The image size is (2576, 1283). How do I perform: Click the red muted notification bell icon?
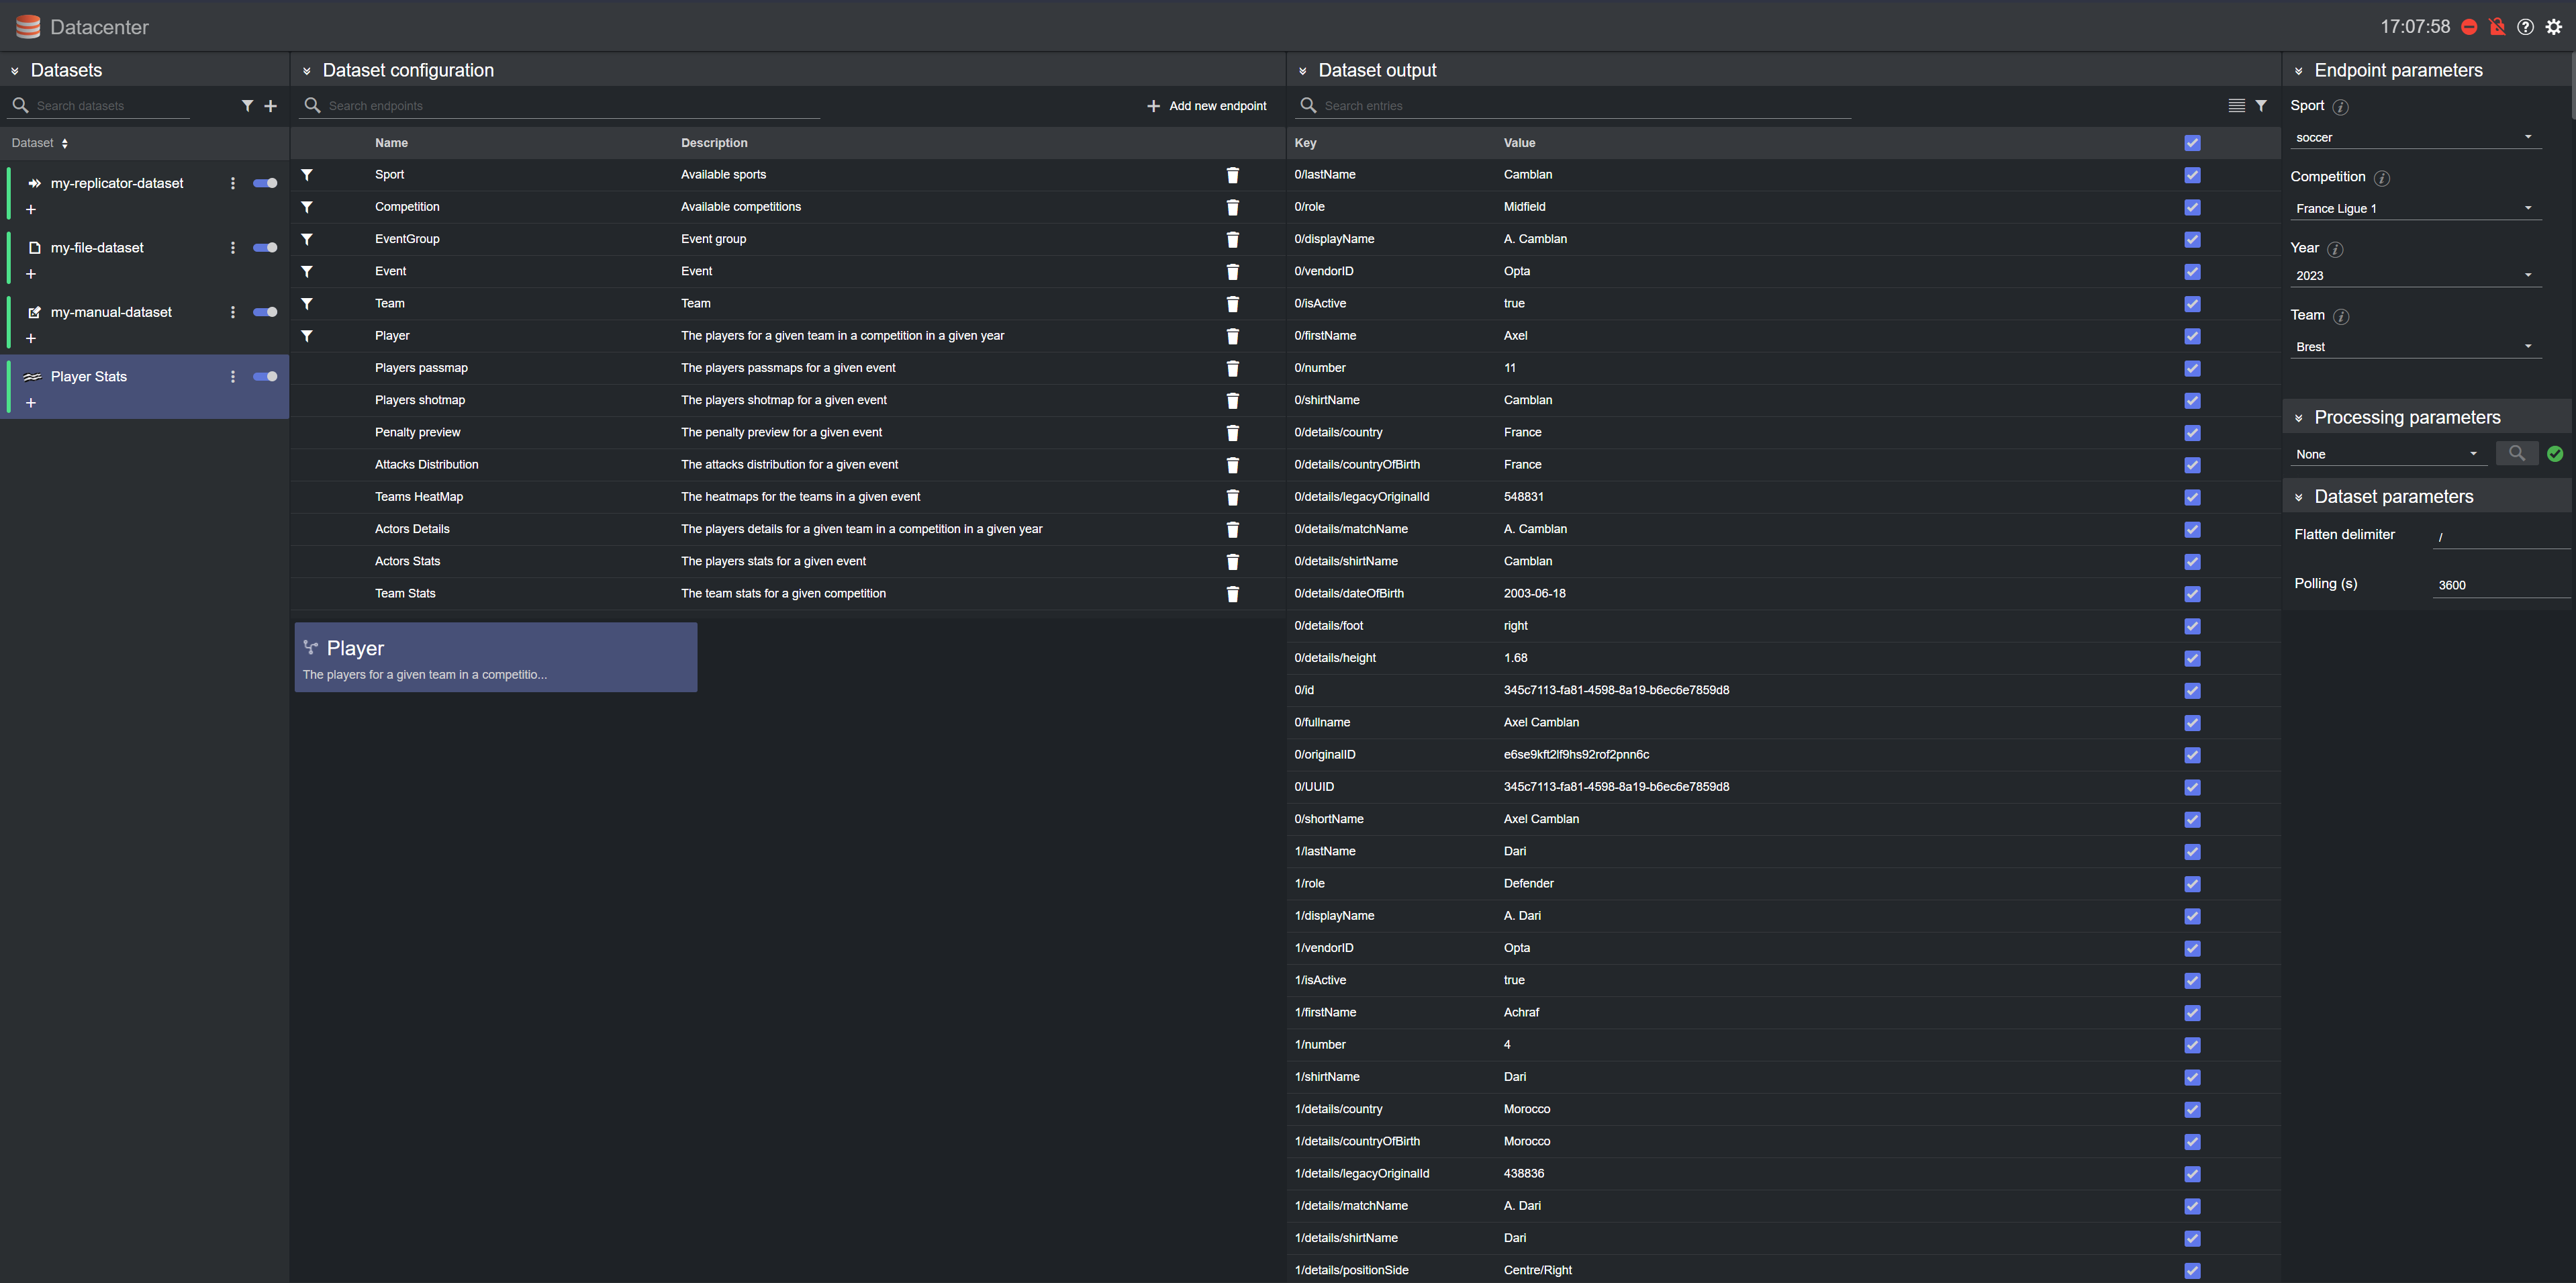pos(2497,27)
